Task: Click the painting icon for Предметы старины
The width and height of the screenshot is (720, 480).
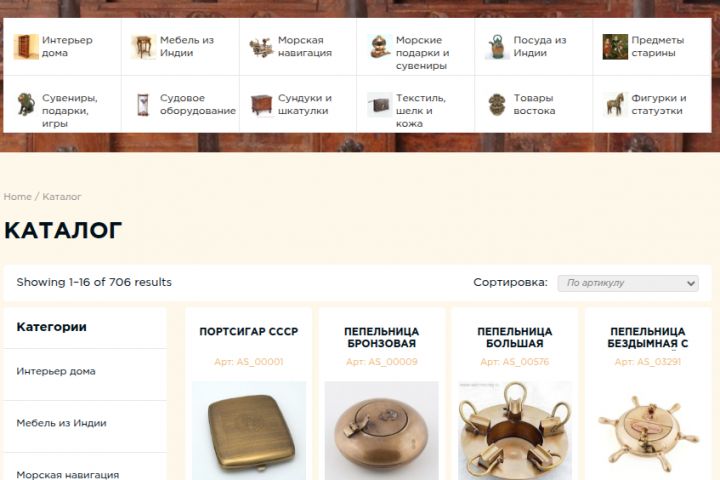Action: (x=615, y=47)
